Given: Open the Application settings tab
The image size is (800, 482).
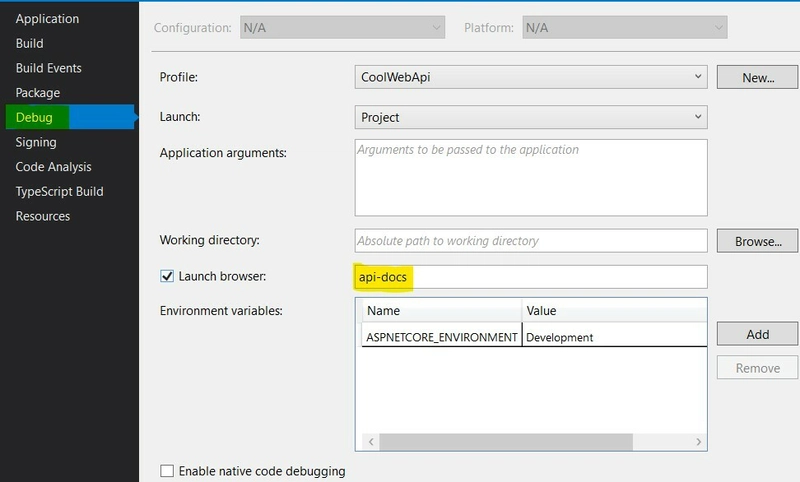Looking at the screenshot, I should (47, 19).
